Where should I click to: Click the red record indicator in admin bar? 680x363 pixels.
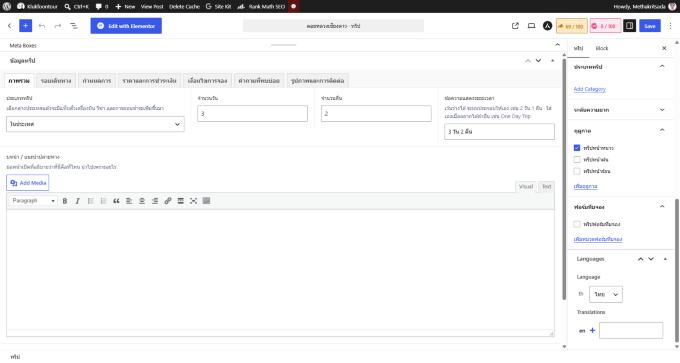[294, 7]
